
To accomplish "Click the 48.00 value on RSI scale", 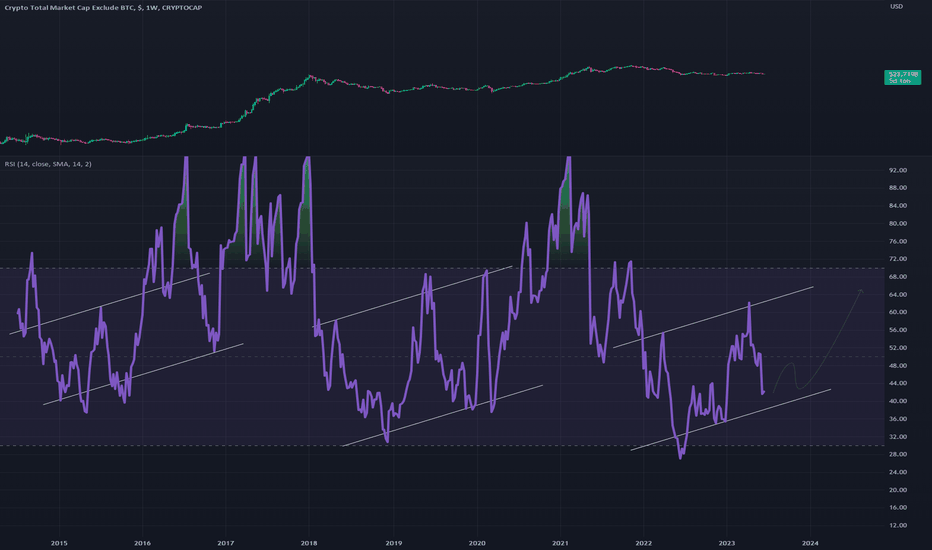I will (898, 366).
